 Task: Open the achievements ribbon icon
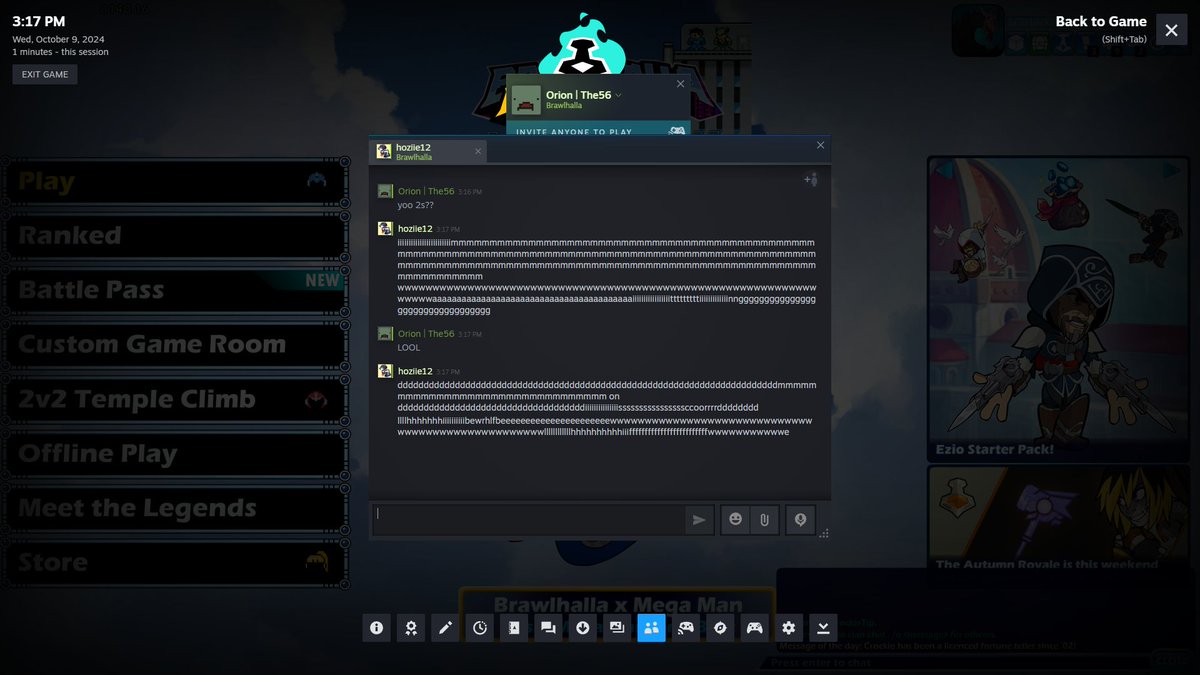411,628
